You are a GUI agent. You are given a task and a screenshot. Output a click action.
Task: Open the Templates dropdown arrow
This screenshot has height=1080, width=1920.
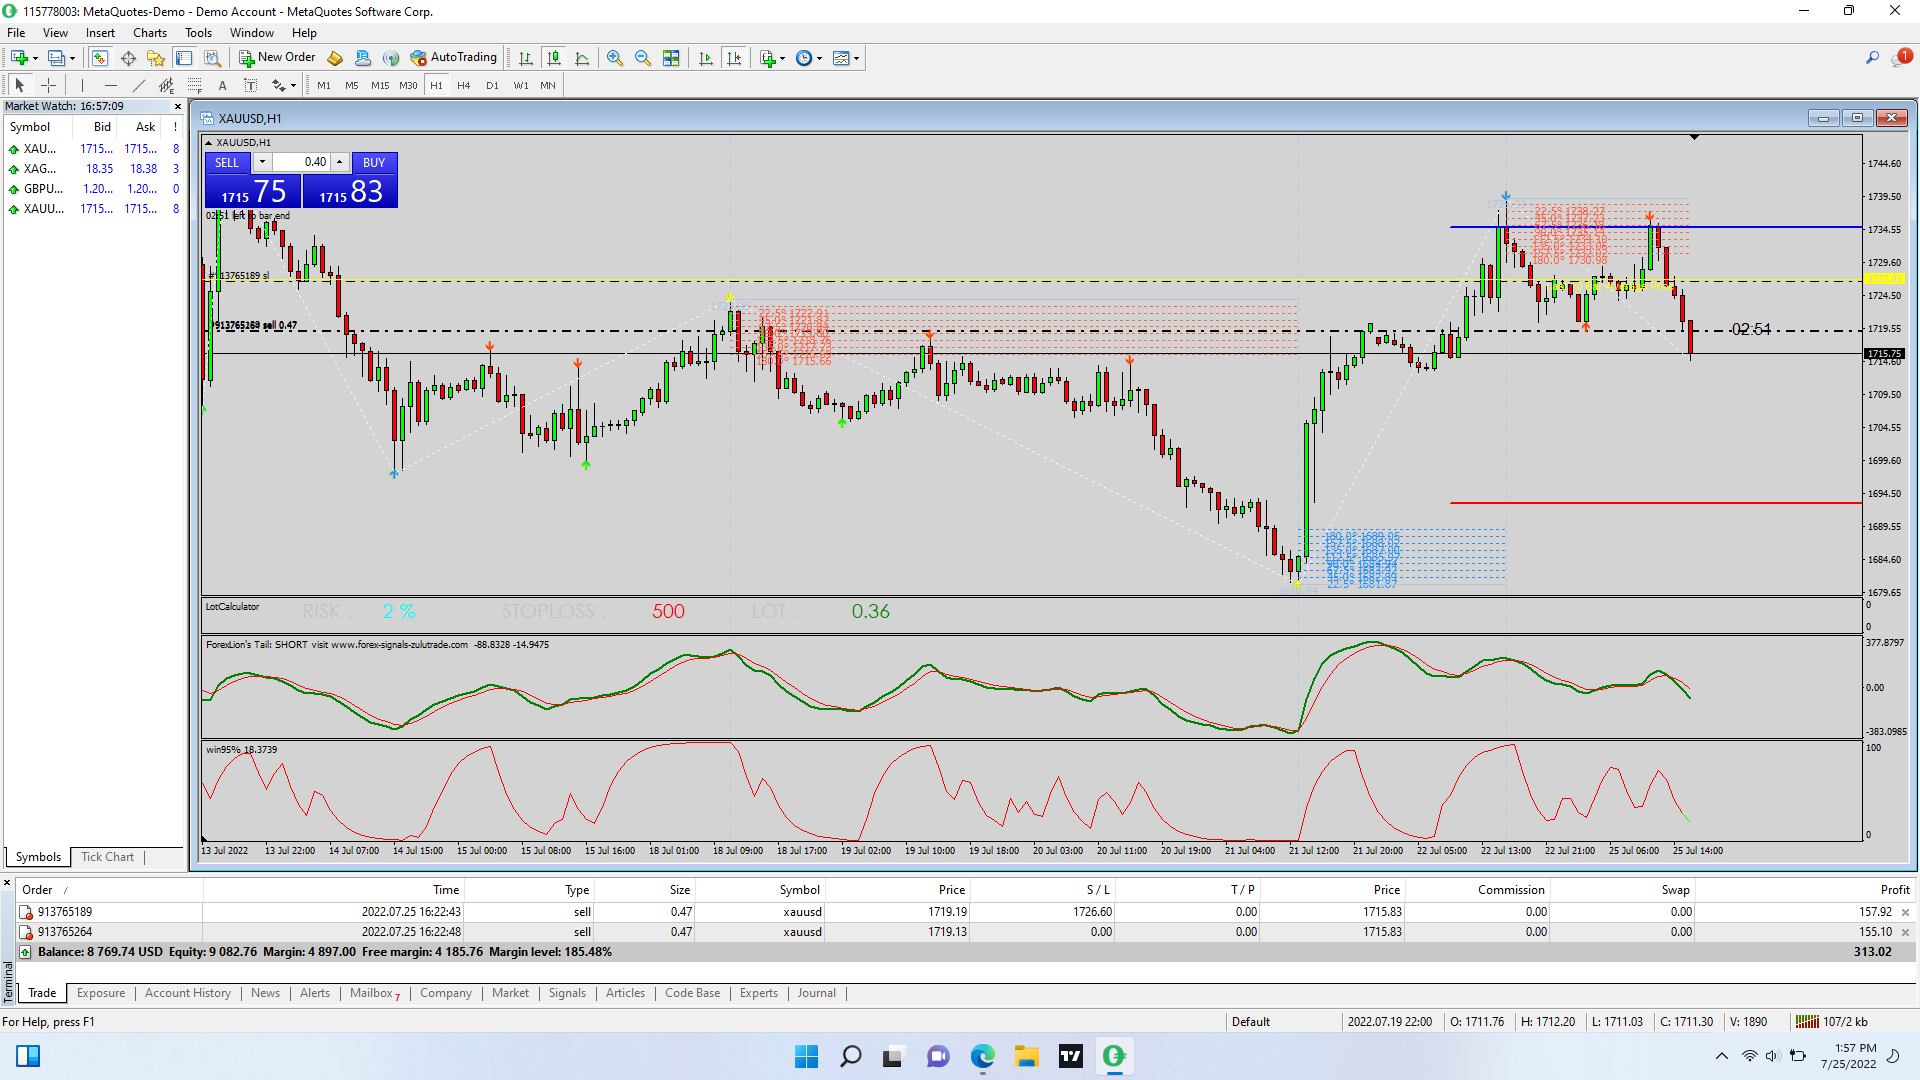pyautogui.click(x=857, y=58)
